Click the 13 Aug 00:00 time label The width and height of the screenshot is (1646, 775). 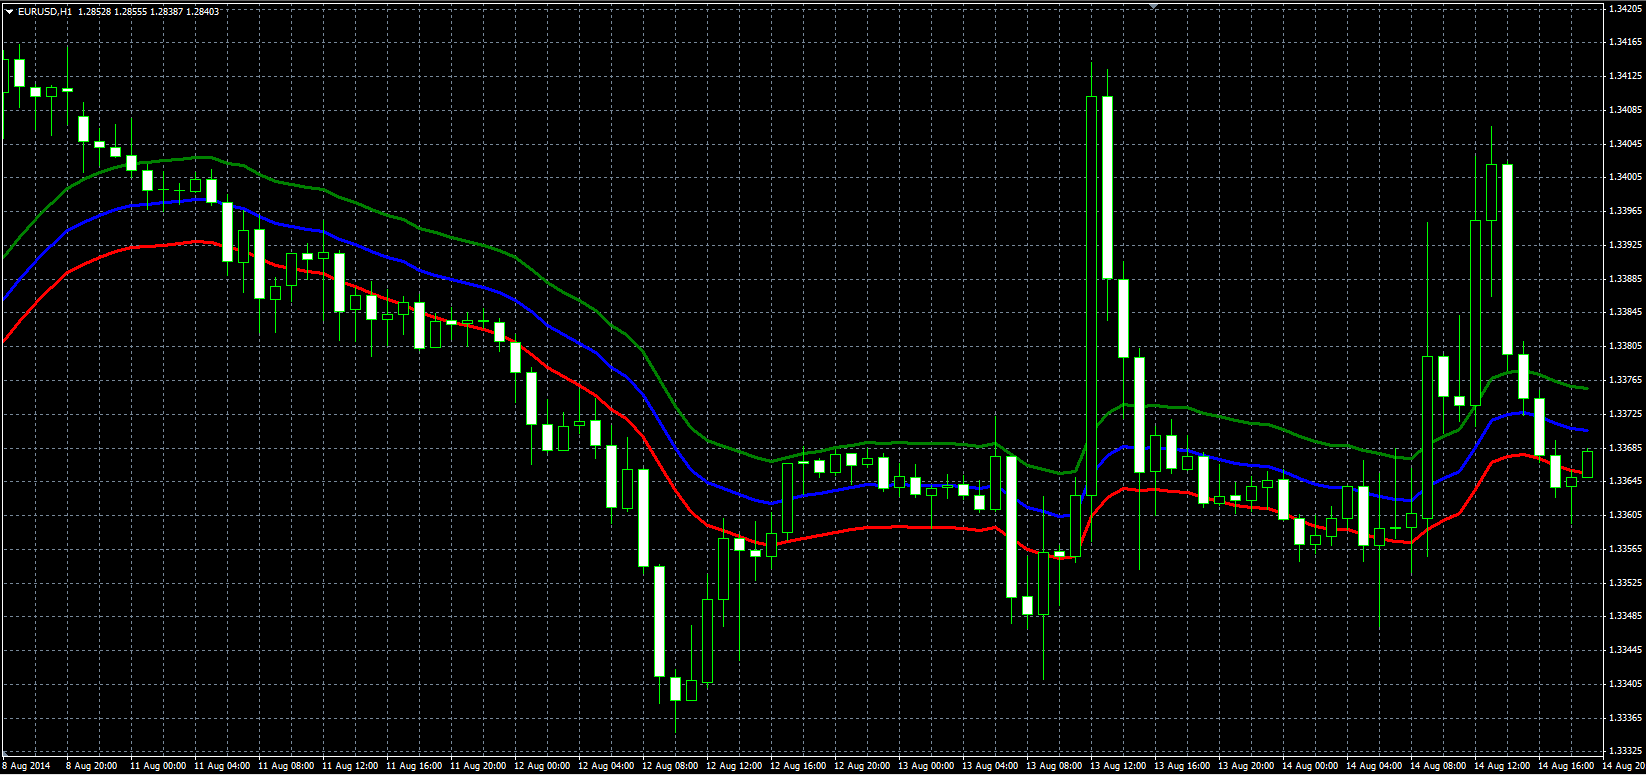[x=926, y=766]
